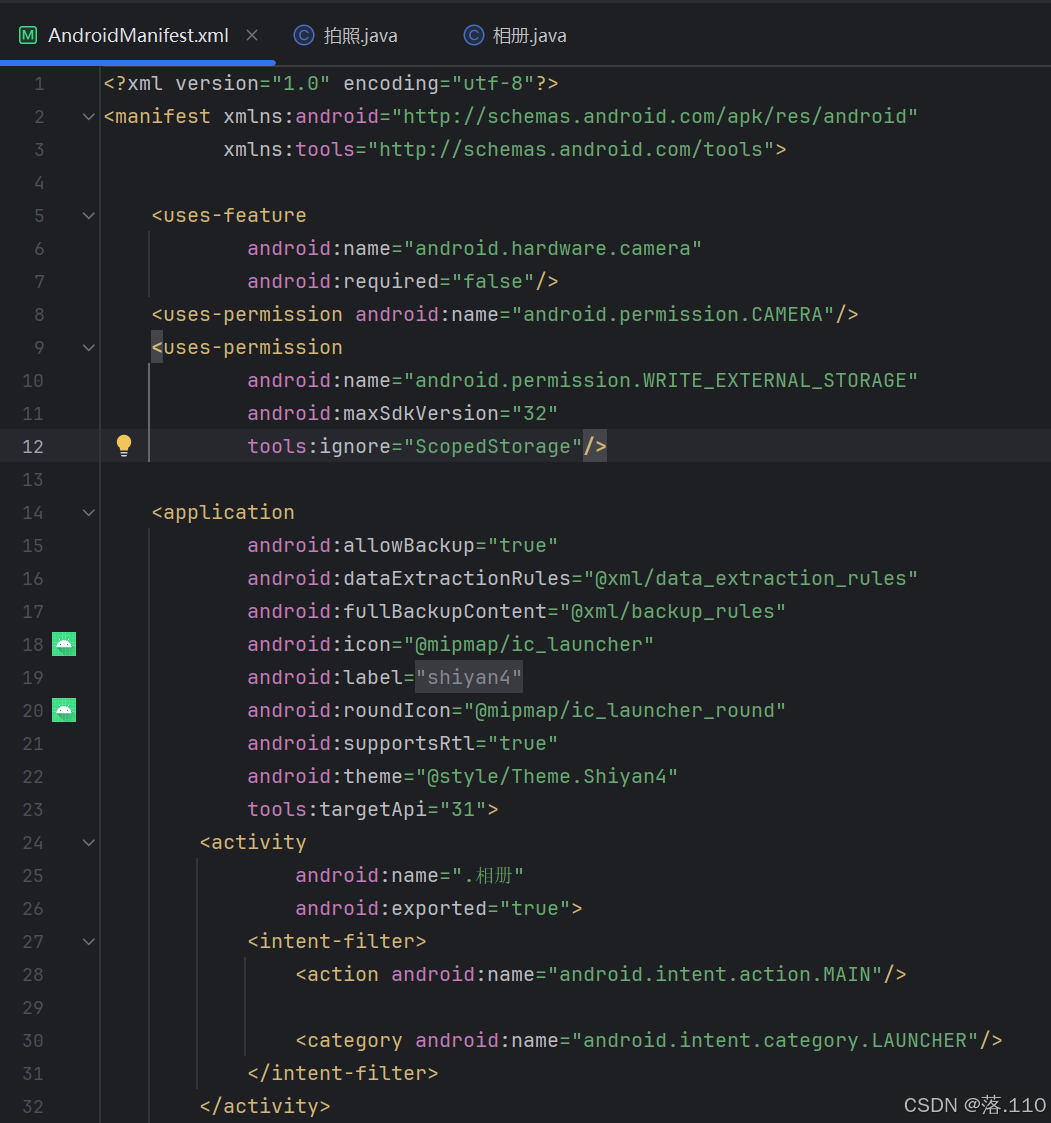1051x1123 pixels.
Task: Switch to the 相册.java tab
Action: coord(530,34)
